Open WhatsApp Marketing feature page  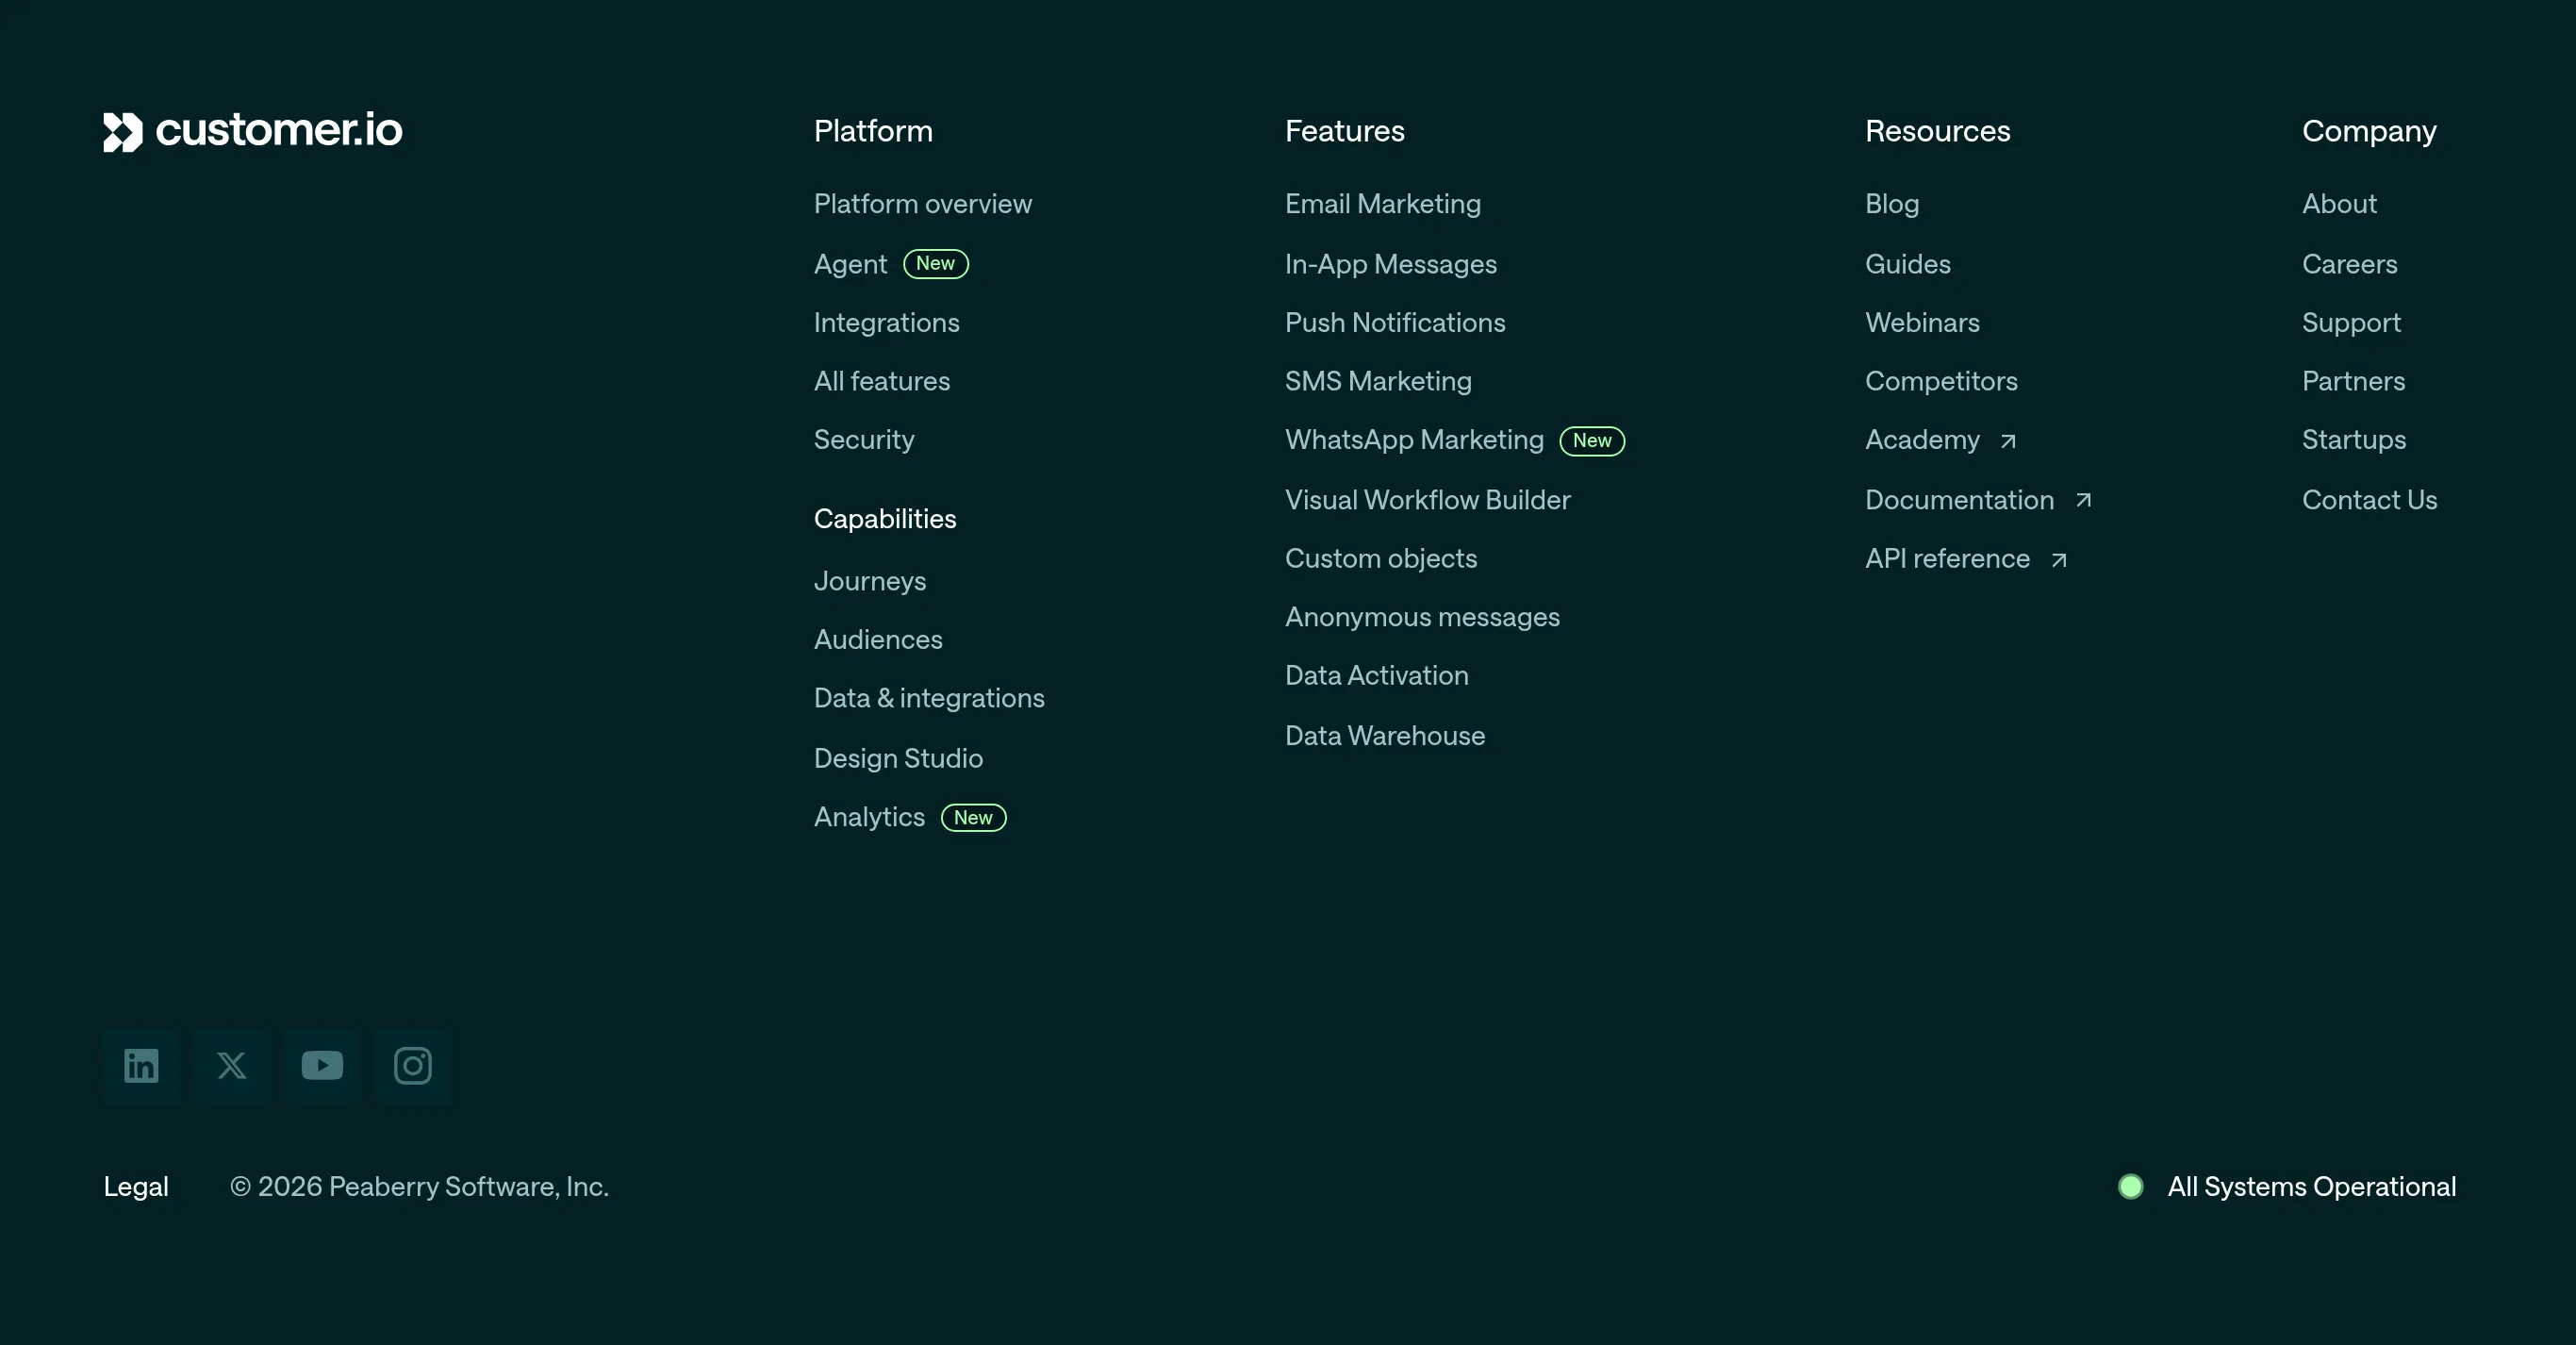pyautogui.click(x=1414, y=440)
